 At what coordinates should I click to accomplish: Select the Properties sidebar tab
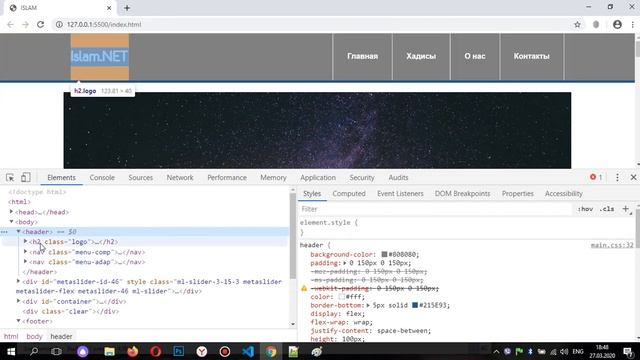518,193
